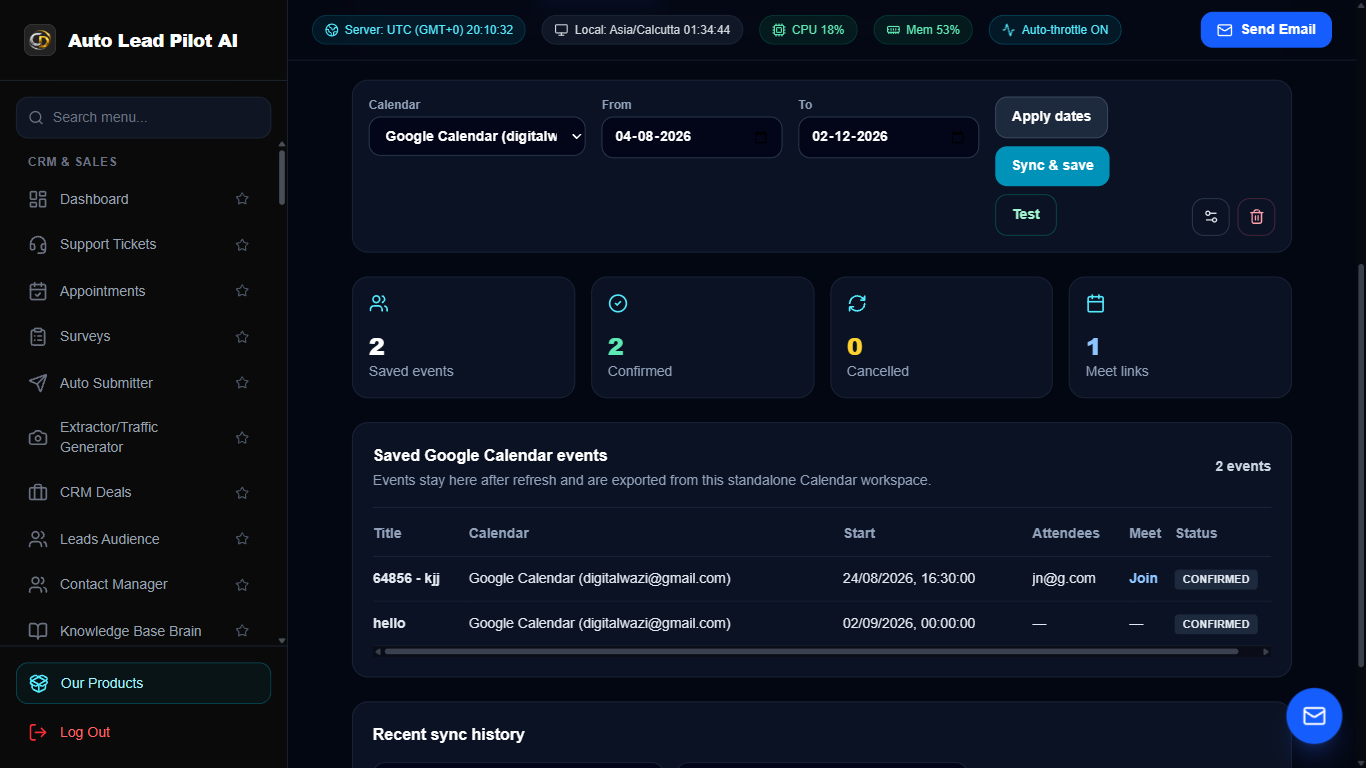Click the Attendees column header

tap(1066, 534)
